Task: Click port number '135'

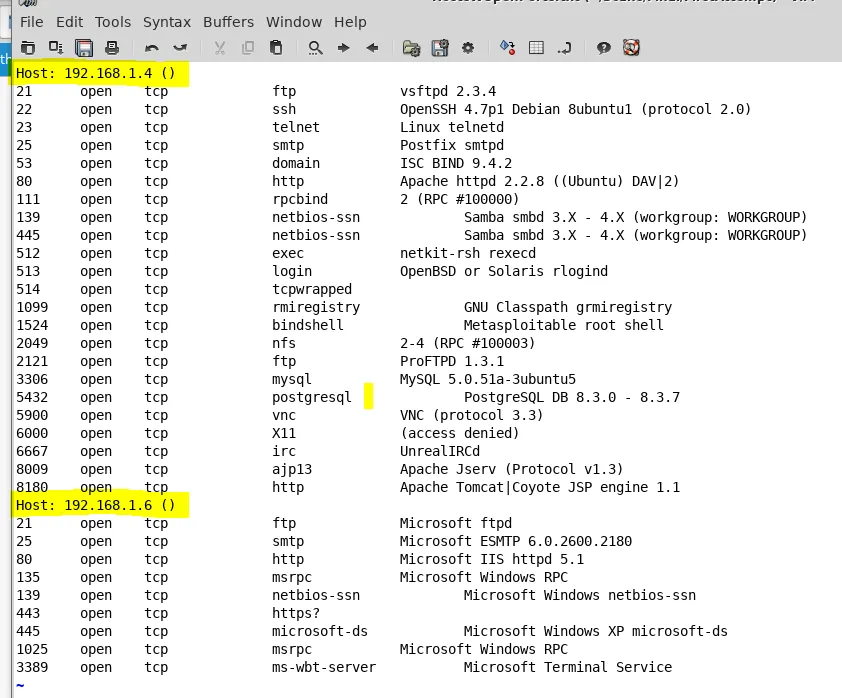Action: click(28, 577)
